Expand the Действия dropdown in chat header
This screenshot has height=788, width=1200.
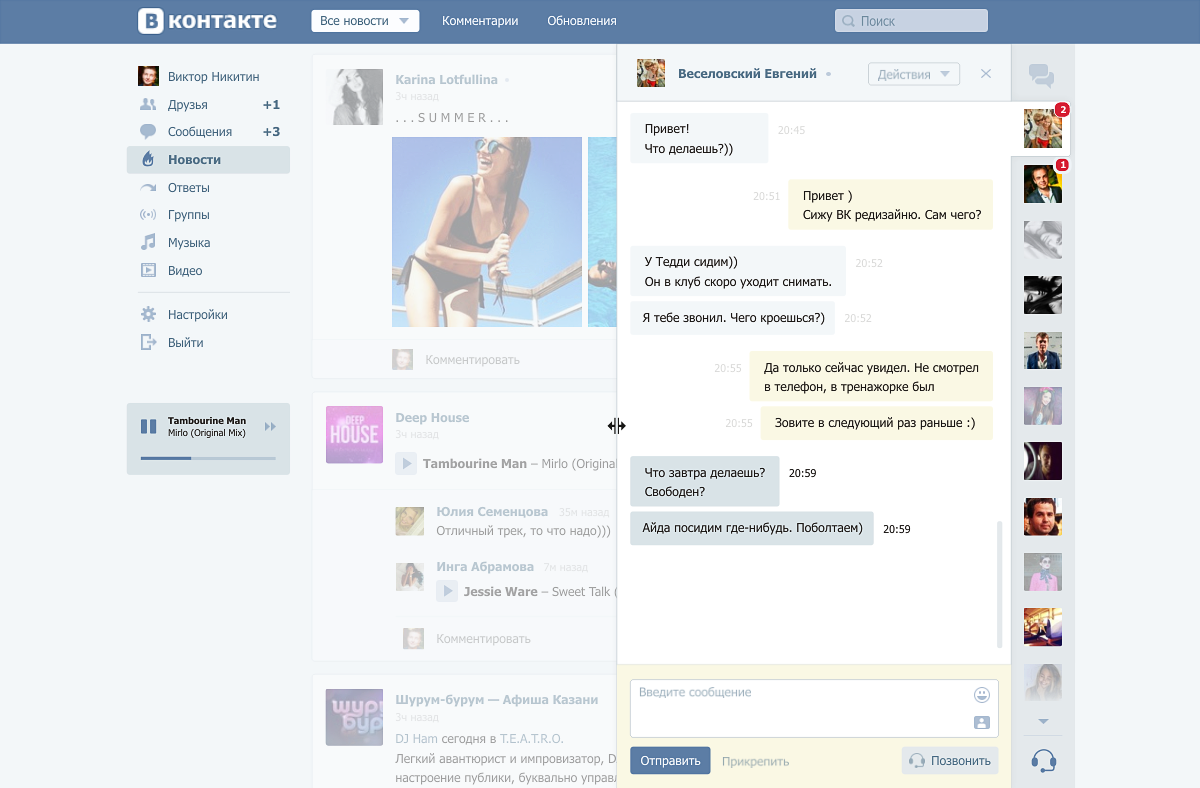click(914, 74)
